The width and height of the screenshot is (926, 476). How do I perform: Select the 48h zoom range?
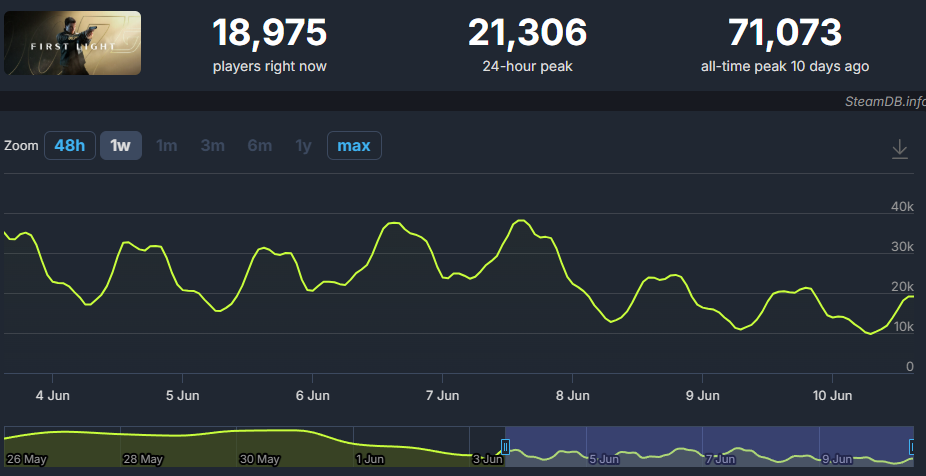pyautogui.click(x=70, y=145)
